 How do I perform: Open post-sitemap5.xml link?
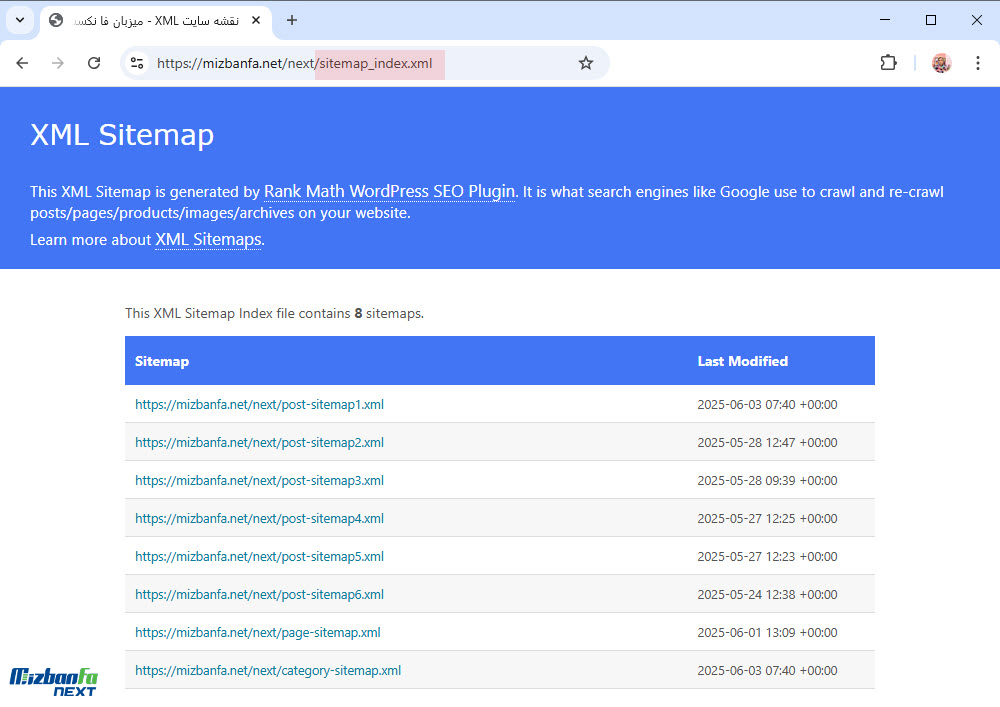click(x=260, y=556)
